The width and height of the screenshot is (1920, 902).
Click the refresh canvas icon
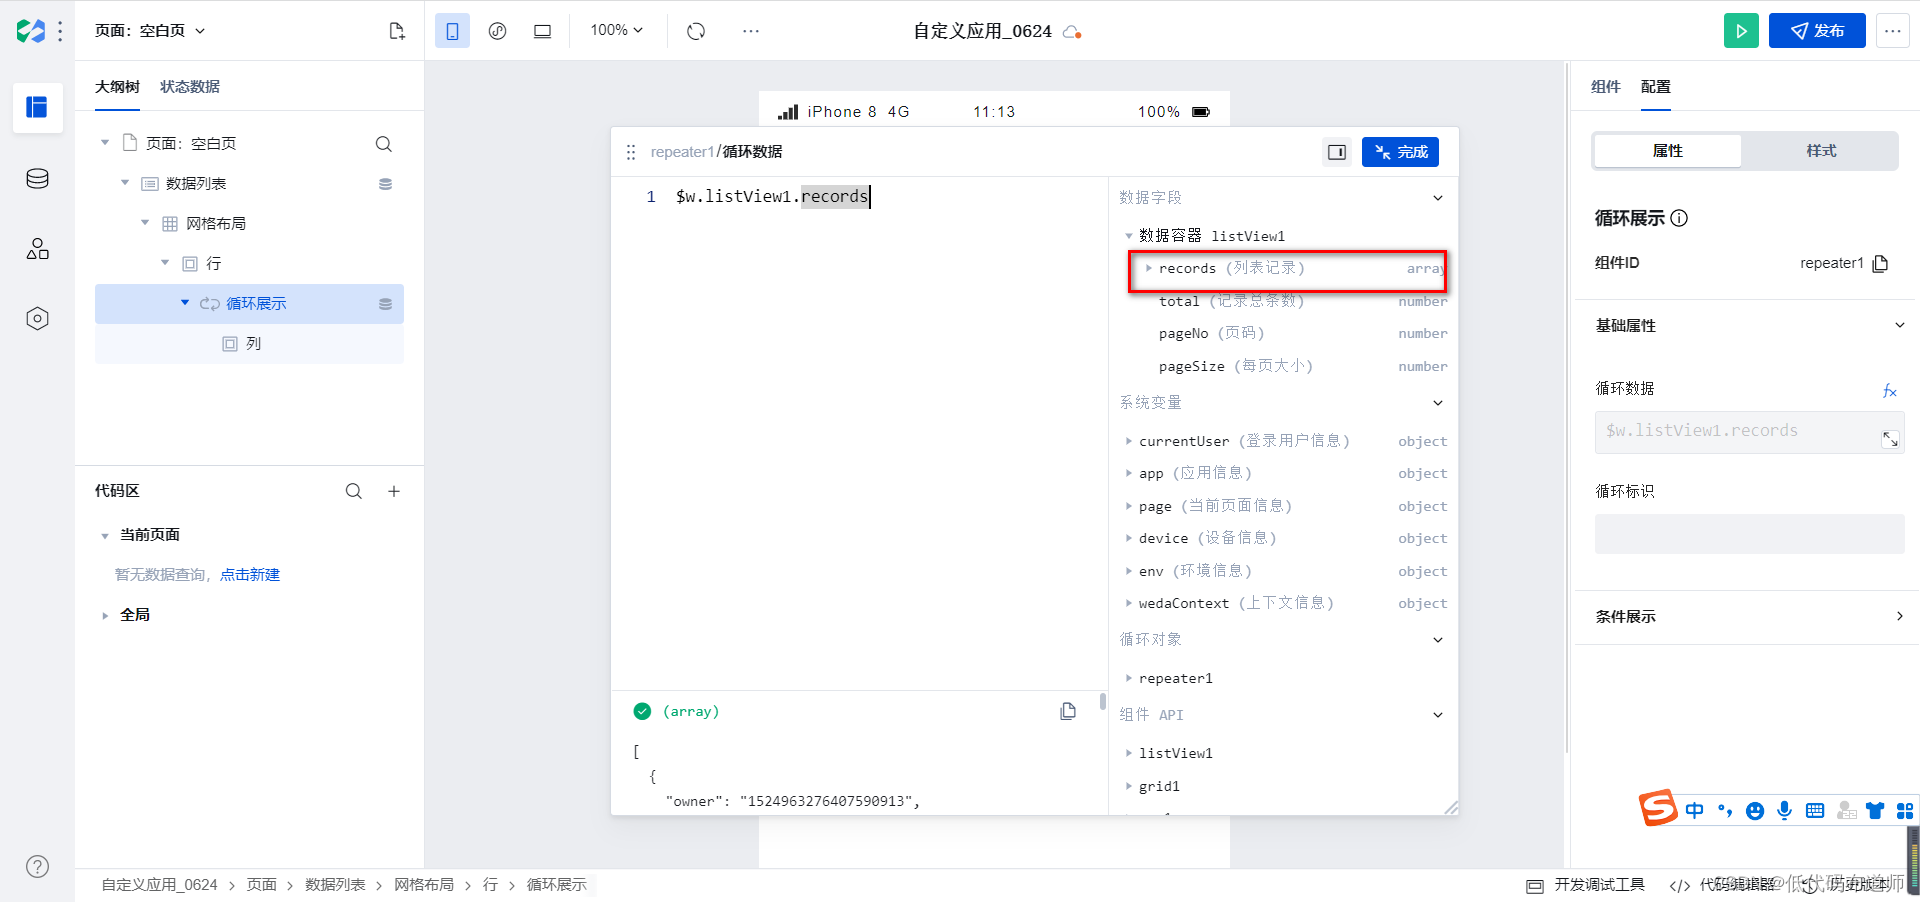tap(696, 31)
